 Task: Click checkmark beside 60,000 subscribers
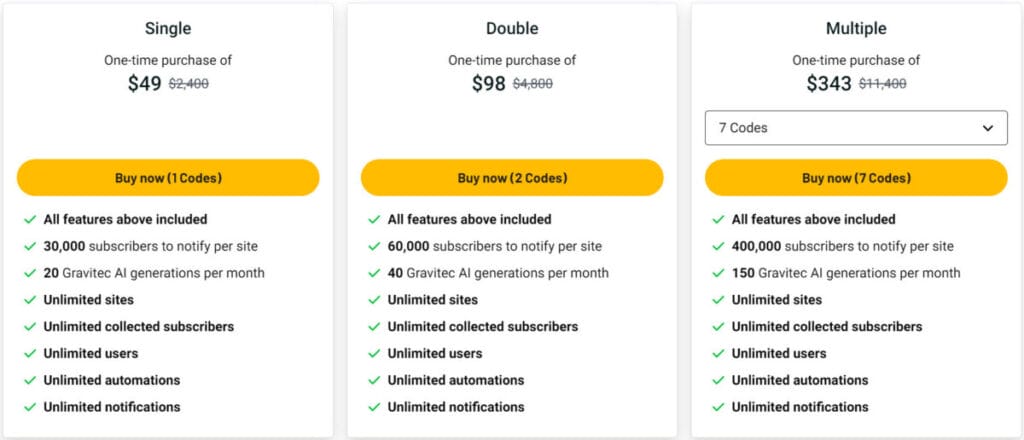(374, 247)
